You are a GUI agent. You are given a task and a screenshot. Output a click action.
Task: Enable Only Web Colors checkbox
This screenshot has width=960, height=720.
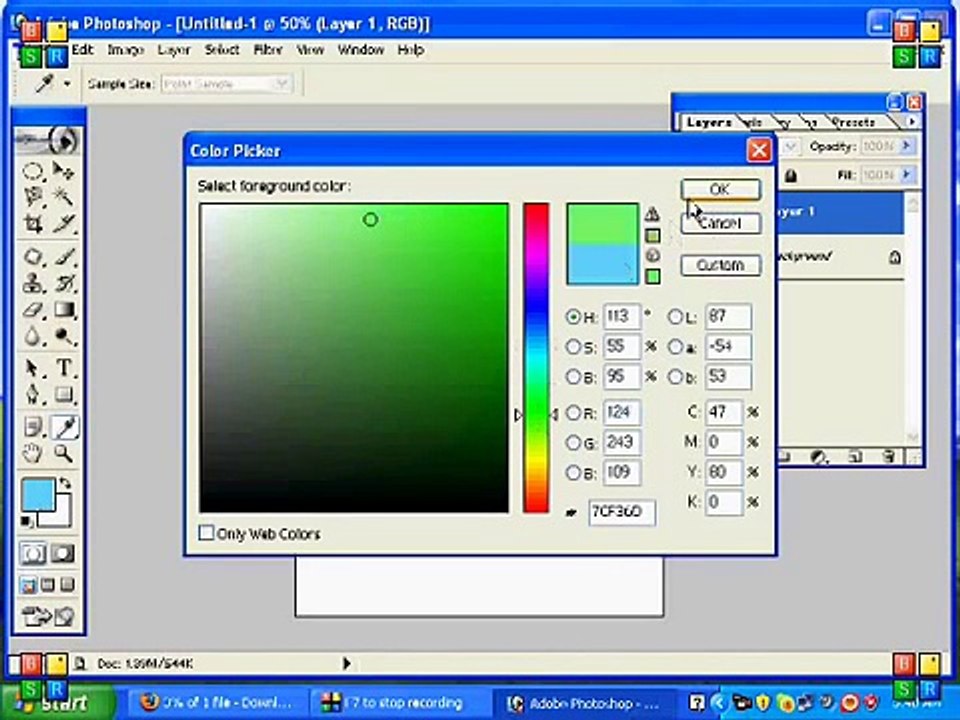pyautogui.click(x=206, y=533)
